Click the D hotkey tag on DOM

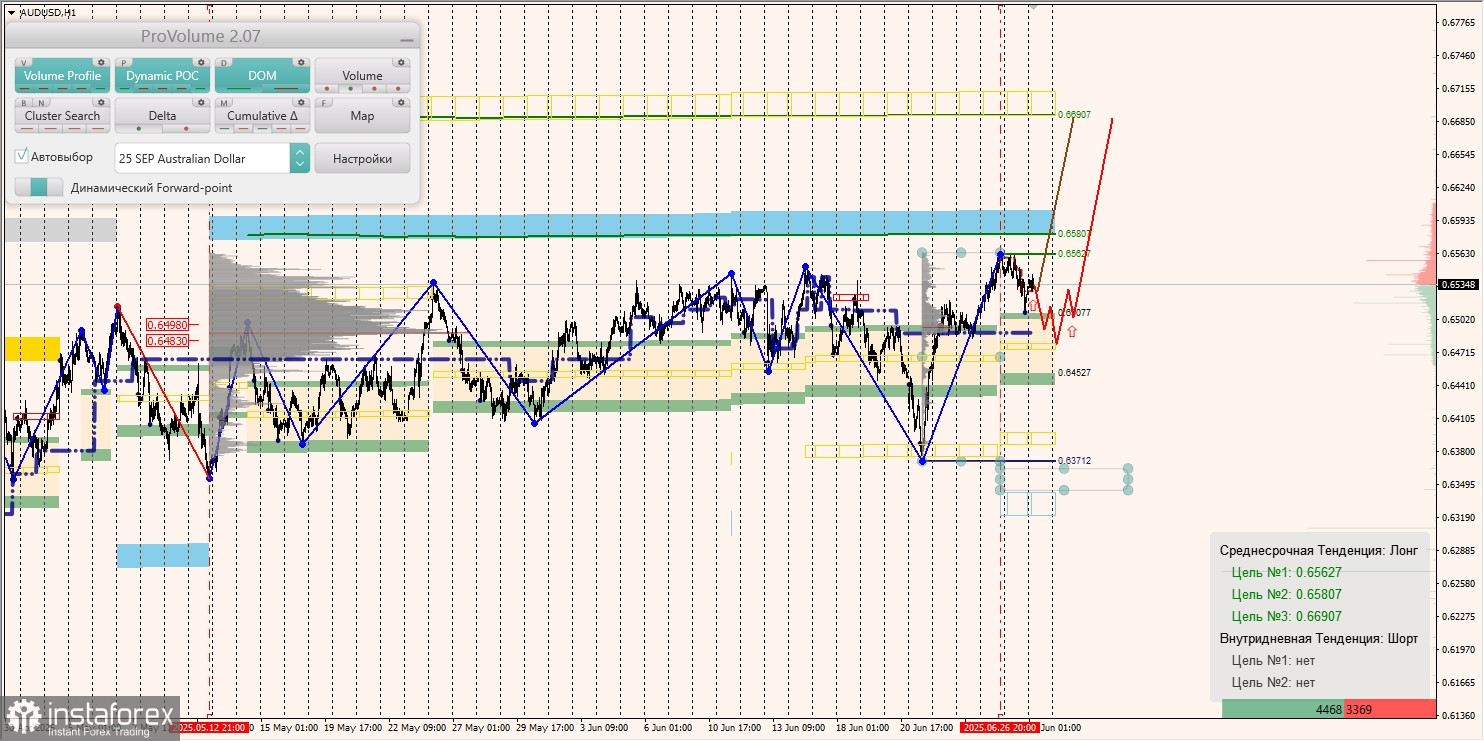tap(224, 63)
